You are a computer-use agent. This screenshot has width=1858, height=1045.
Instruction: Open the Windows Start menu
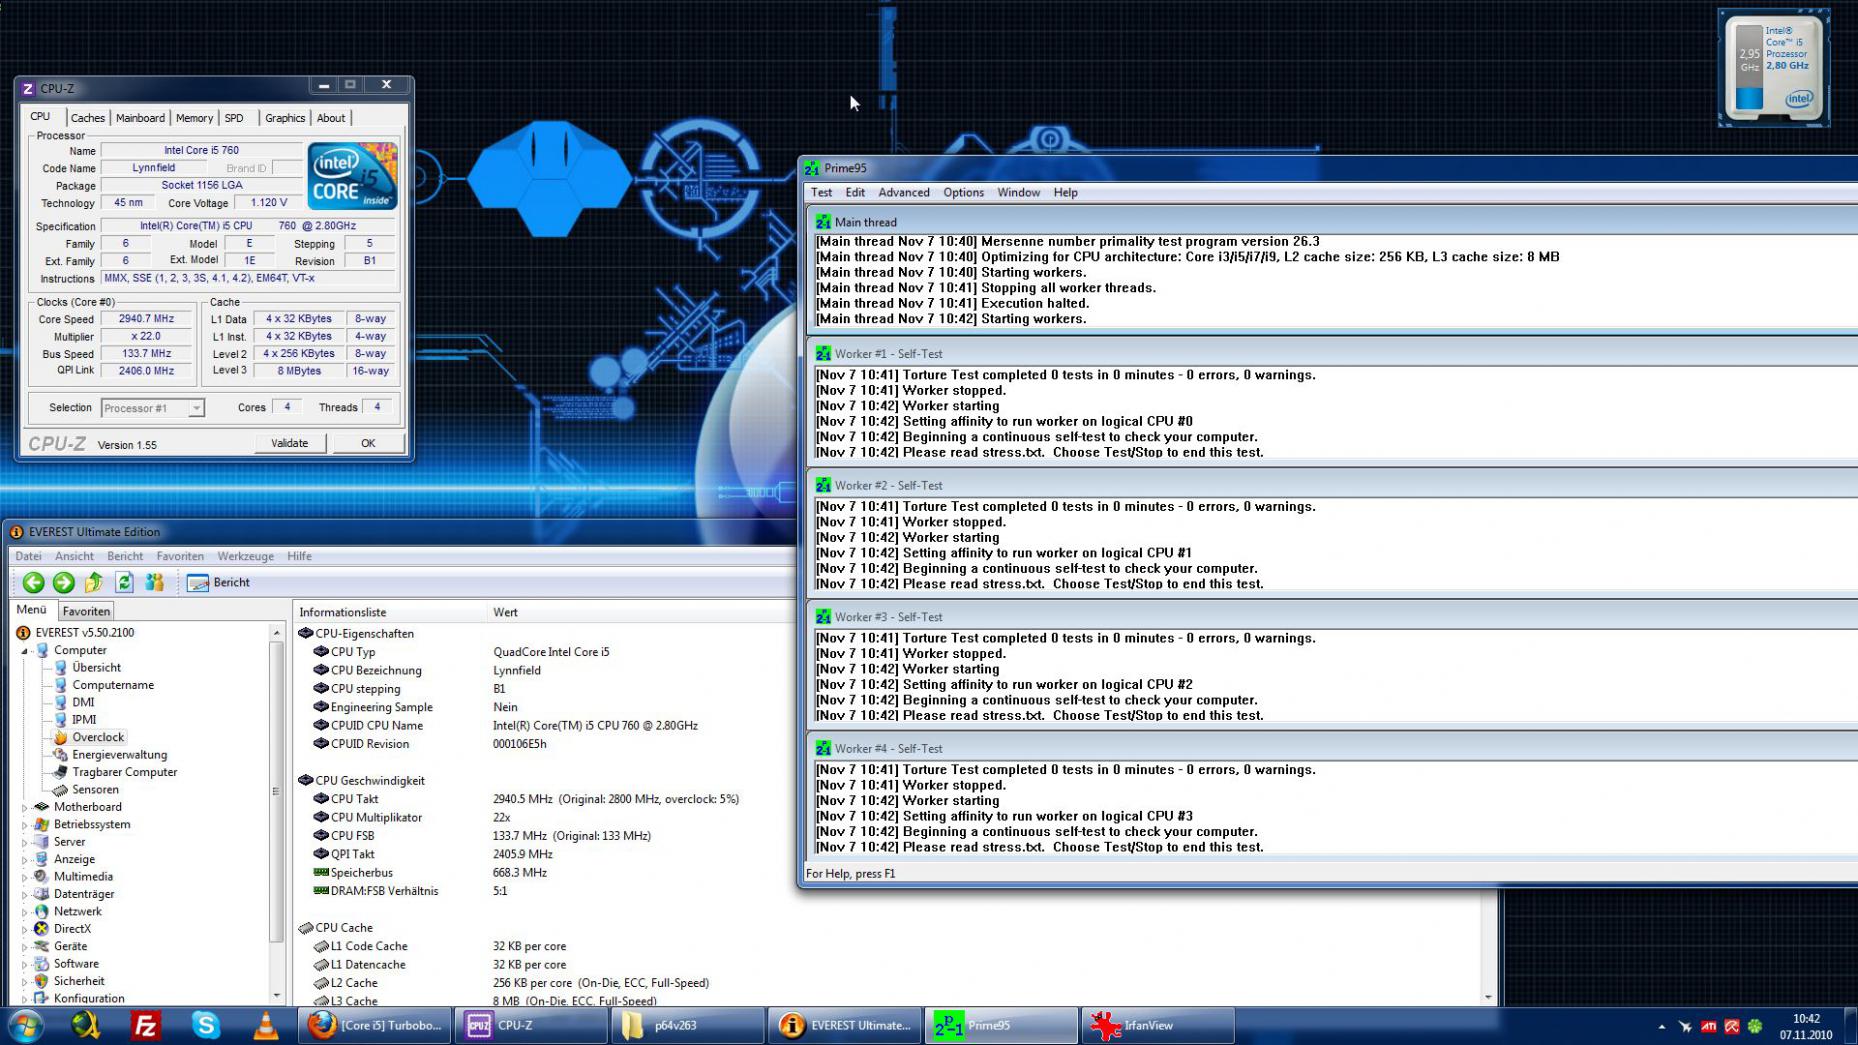click(x=26, y=1026)
